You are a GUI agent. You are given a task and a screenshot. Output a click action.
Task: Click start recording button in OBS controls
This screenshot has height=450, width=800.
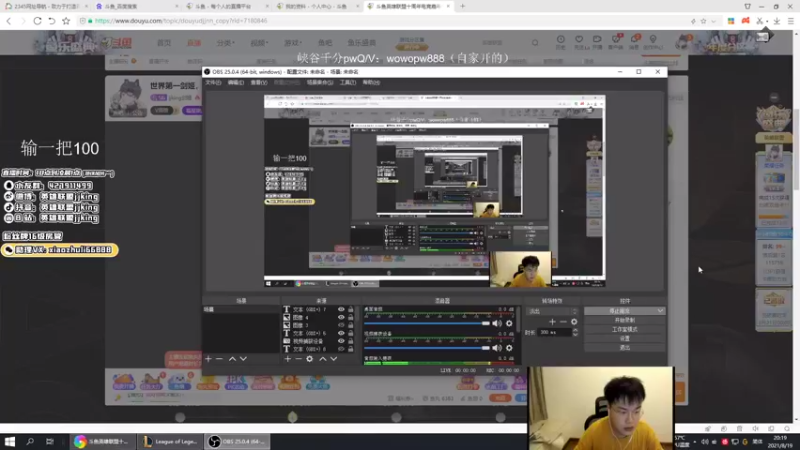click(x=624, y=320)
